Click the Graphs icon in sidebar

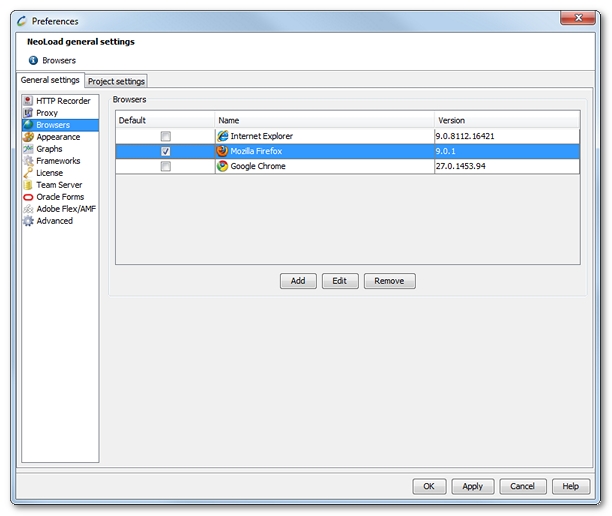[x=28, y=149]
